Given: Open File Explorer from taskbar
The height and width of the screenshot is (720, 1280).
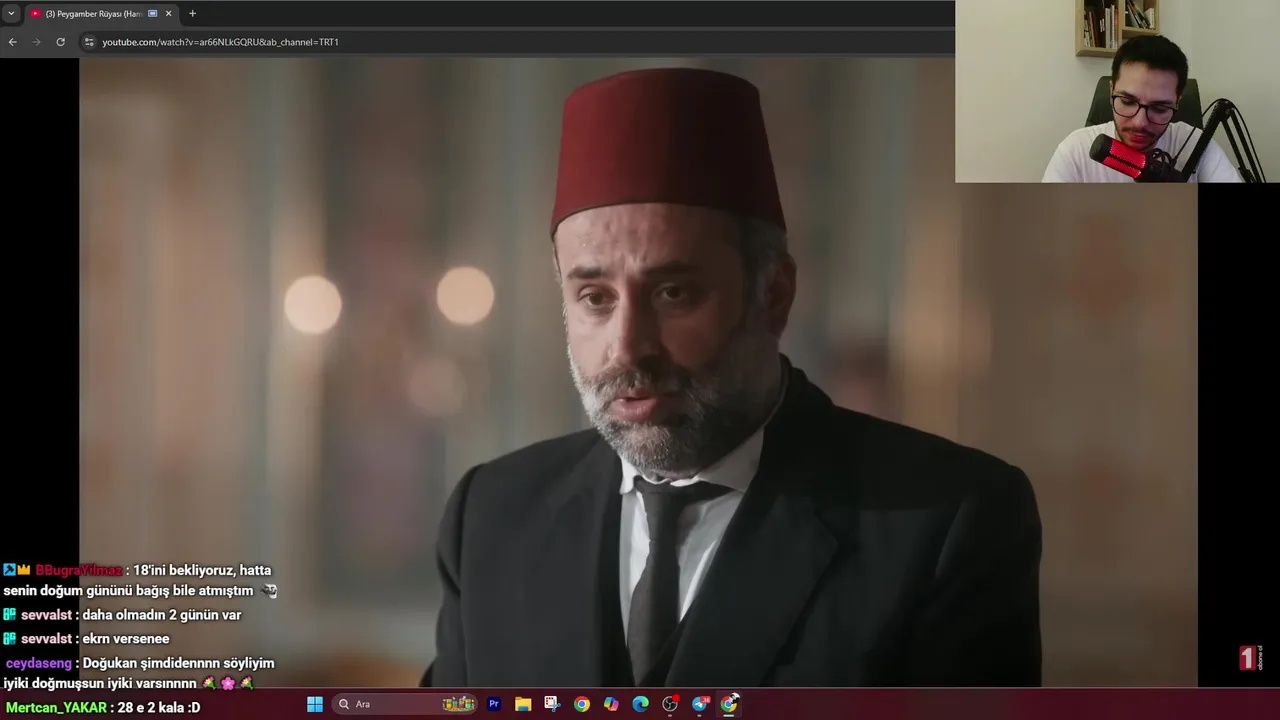Looking at the screenshot, I should click(523, 704).
